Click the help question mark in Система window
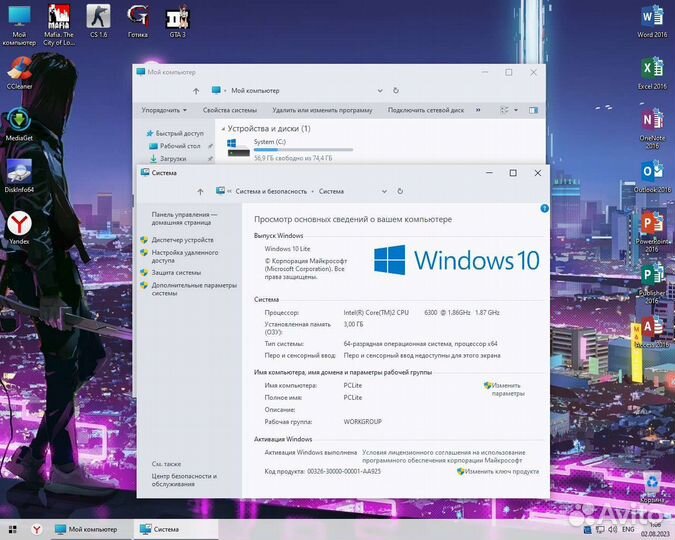The width and height of the screenshot is (675, 540). point(544,208)
